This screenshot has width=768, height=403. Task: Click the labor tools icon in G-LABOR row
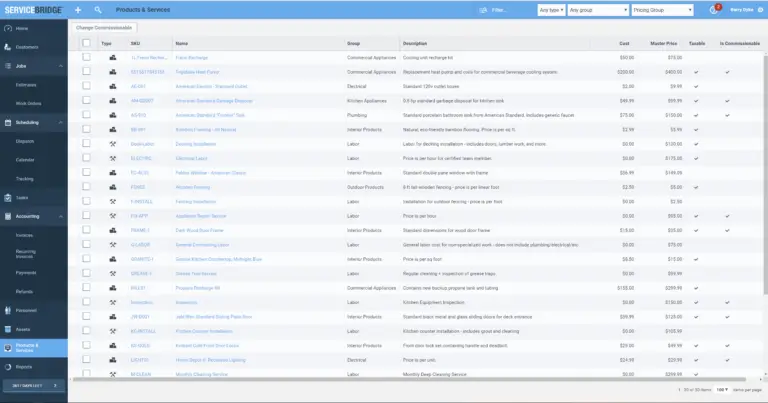click(113, 244)
